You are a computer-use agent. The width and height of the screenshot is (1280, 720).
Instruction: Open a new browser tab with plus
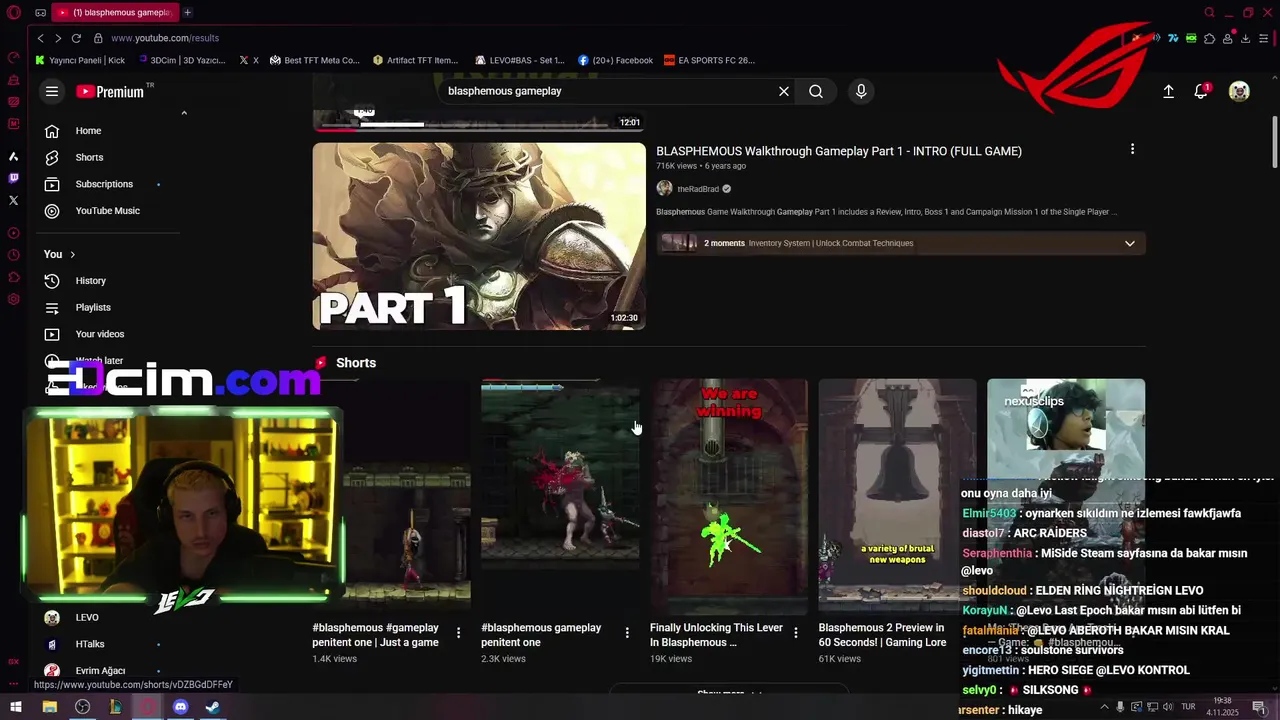pyautogui.click(x=187, y=12)
